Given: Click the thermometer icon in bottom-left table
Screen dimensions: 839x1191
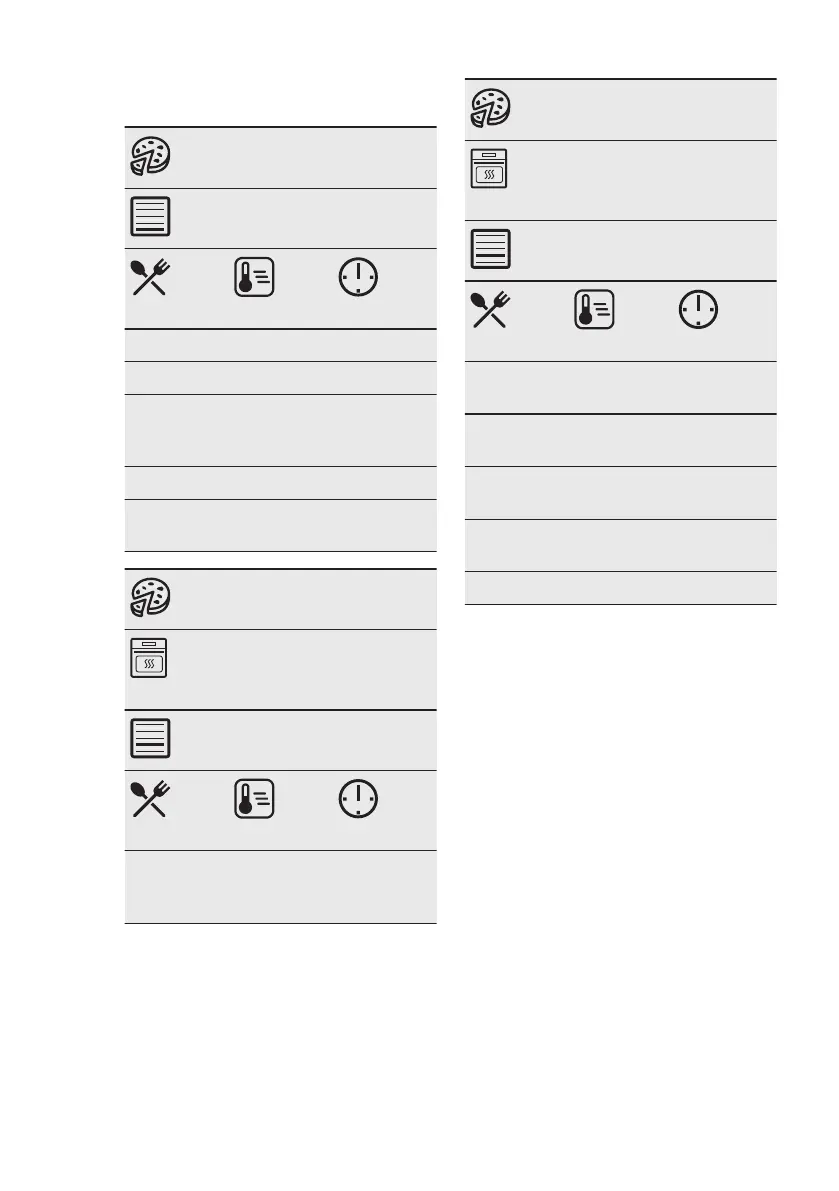Looking at the screenshot, I should [254, 799].
